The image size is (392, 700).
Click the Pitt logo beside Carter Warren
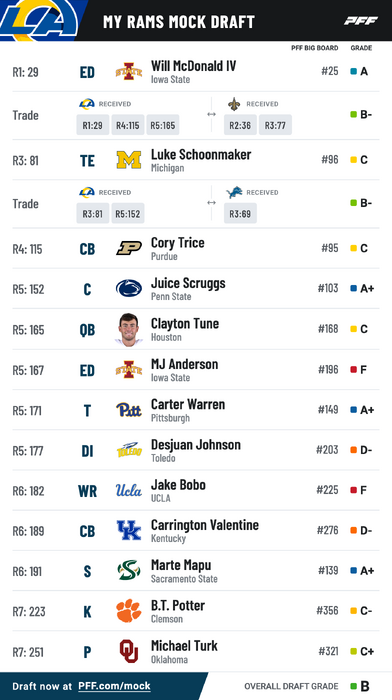coord(129,410)
